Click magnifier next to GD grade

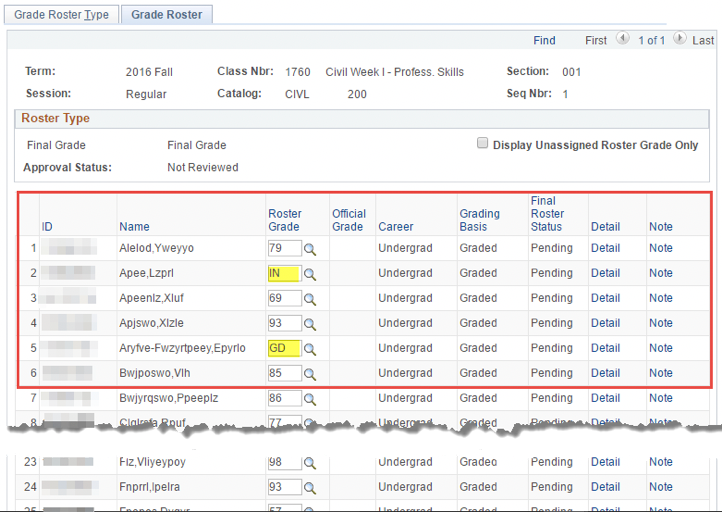point(310,349)
